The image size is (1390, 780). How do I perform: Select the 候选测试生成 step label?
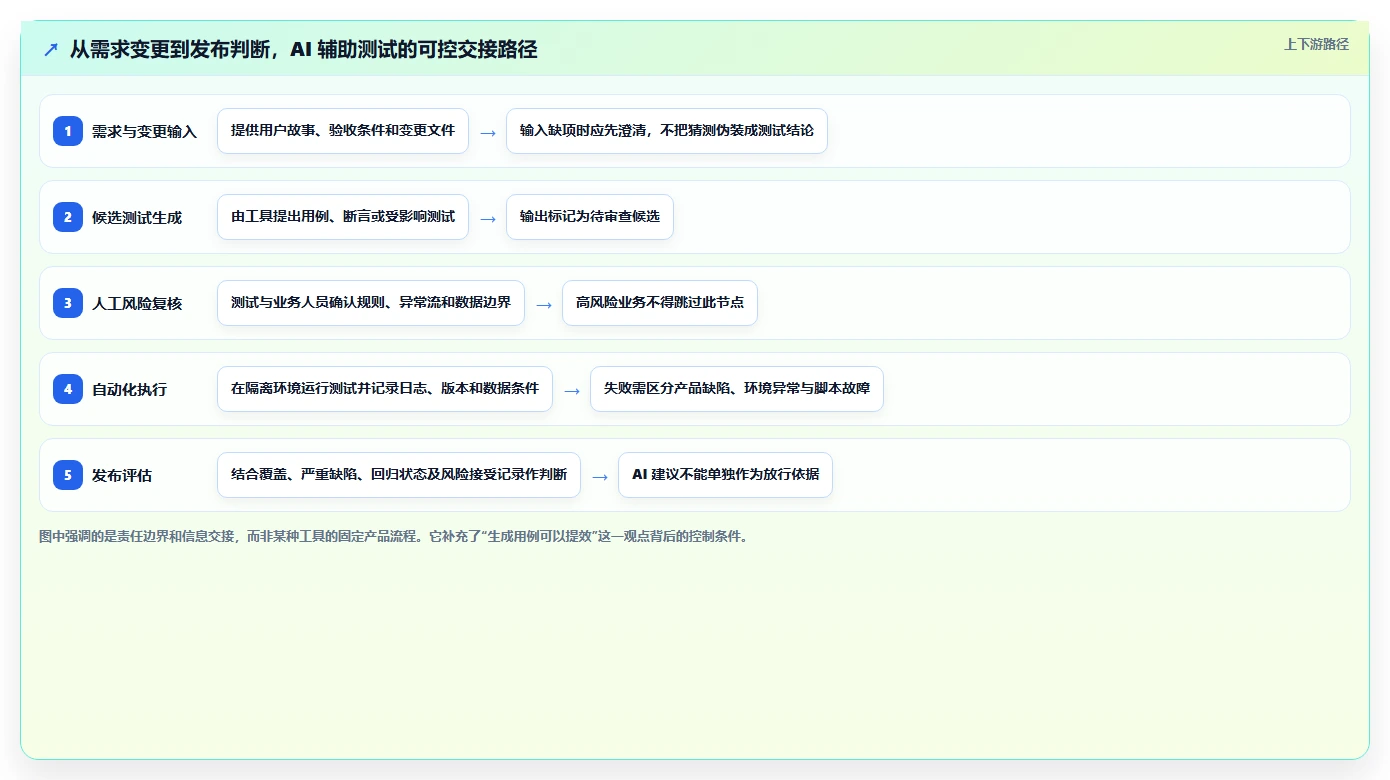[137, 217]
